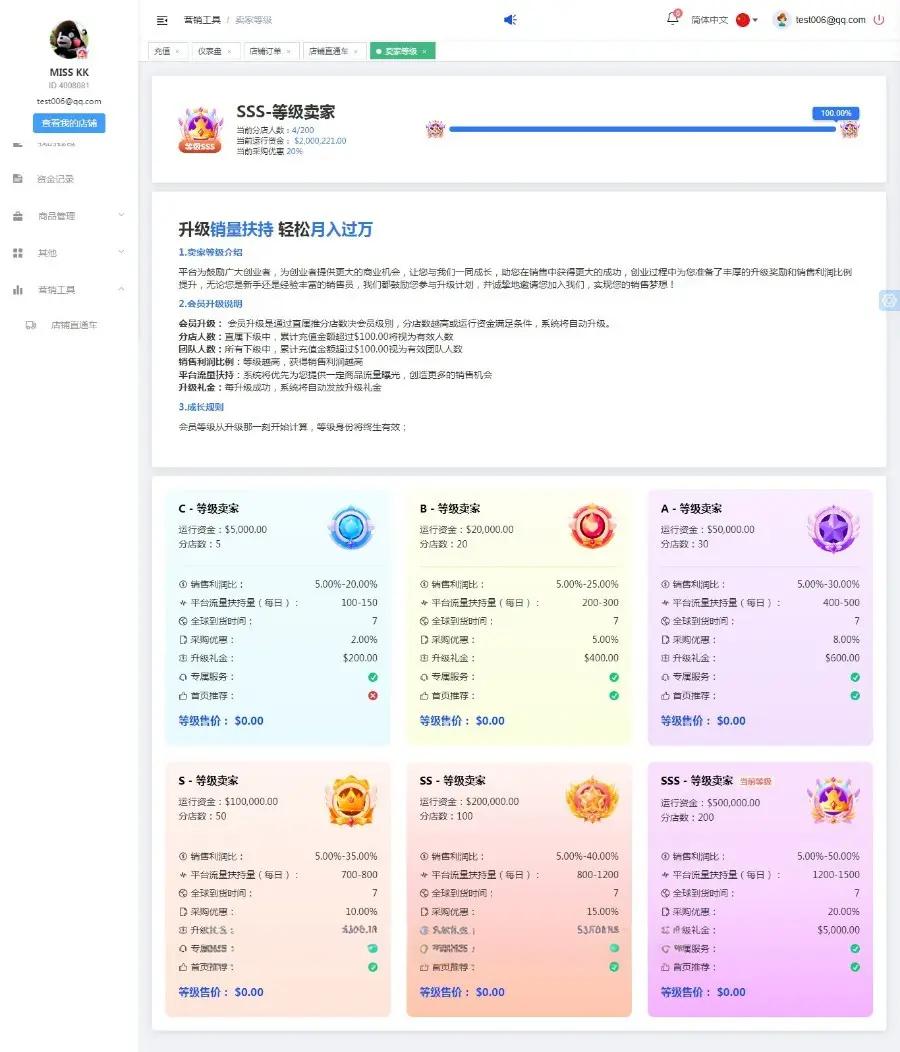Collapse the sidebar with the hamburger icon
This screenshot has width=900, height=1052.
[x=162, y=20]
